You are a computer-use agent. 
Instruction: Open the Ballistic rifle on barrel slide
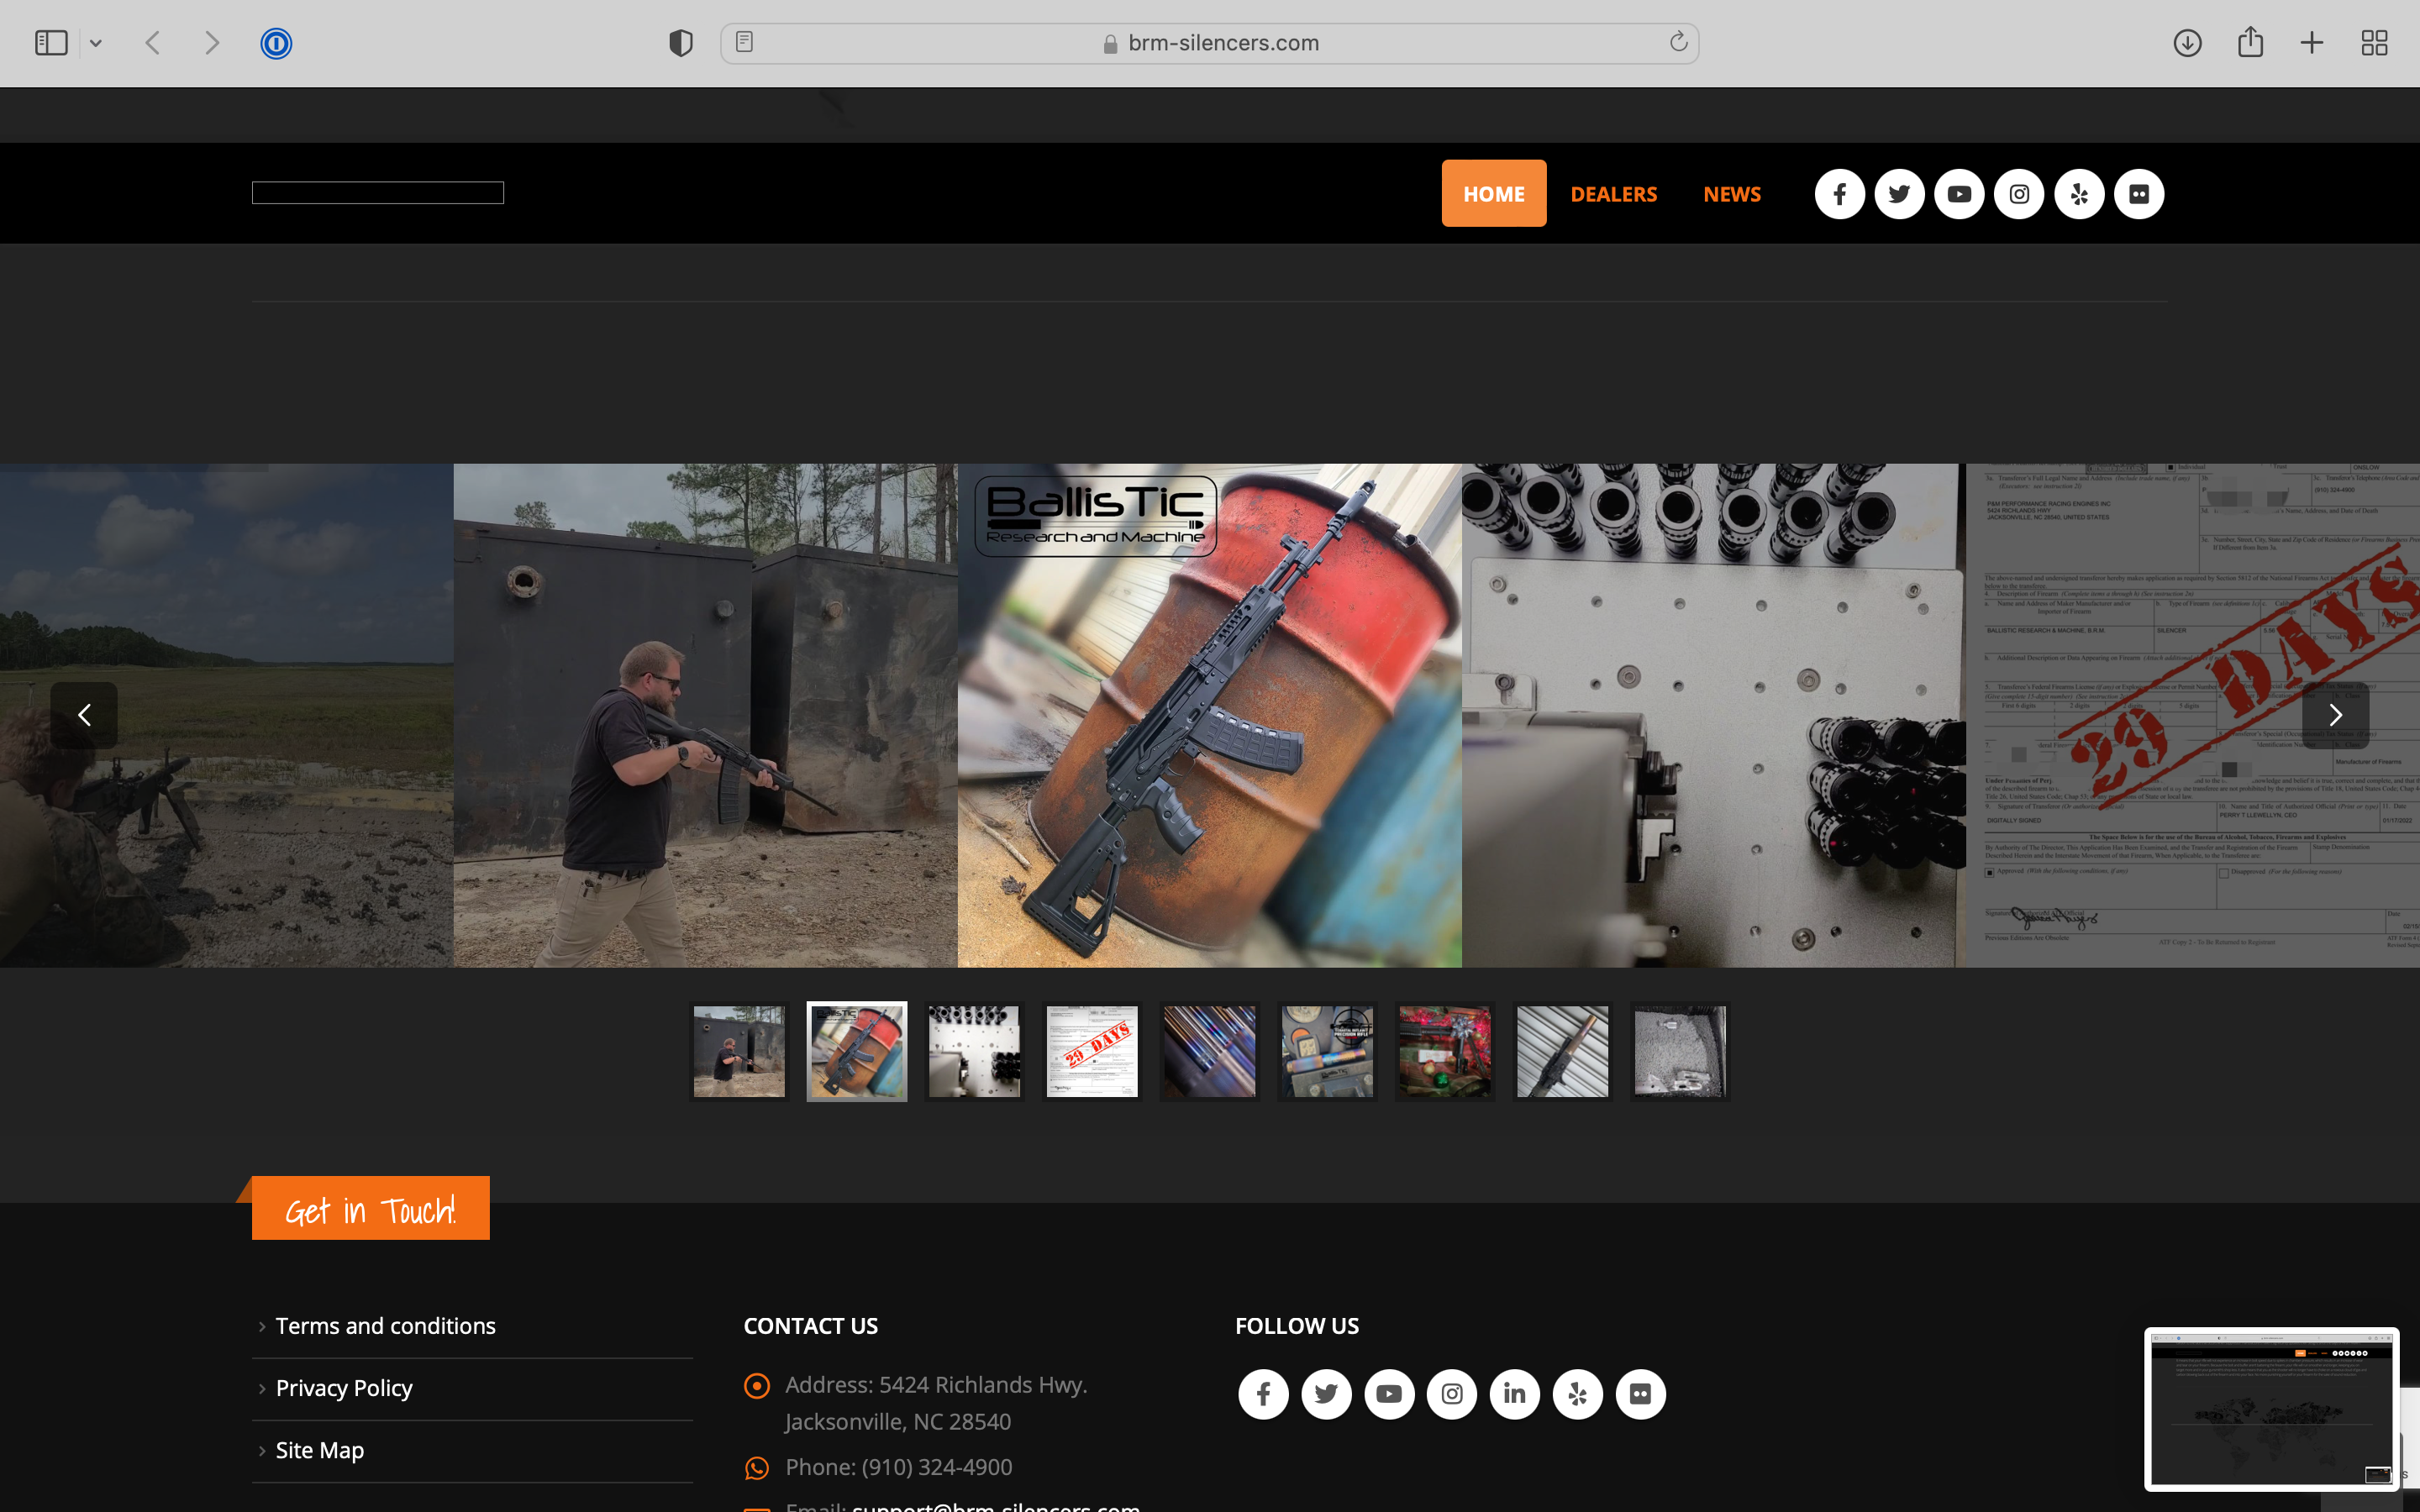(1209, 715)
